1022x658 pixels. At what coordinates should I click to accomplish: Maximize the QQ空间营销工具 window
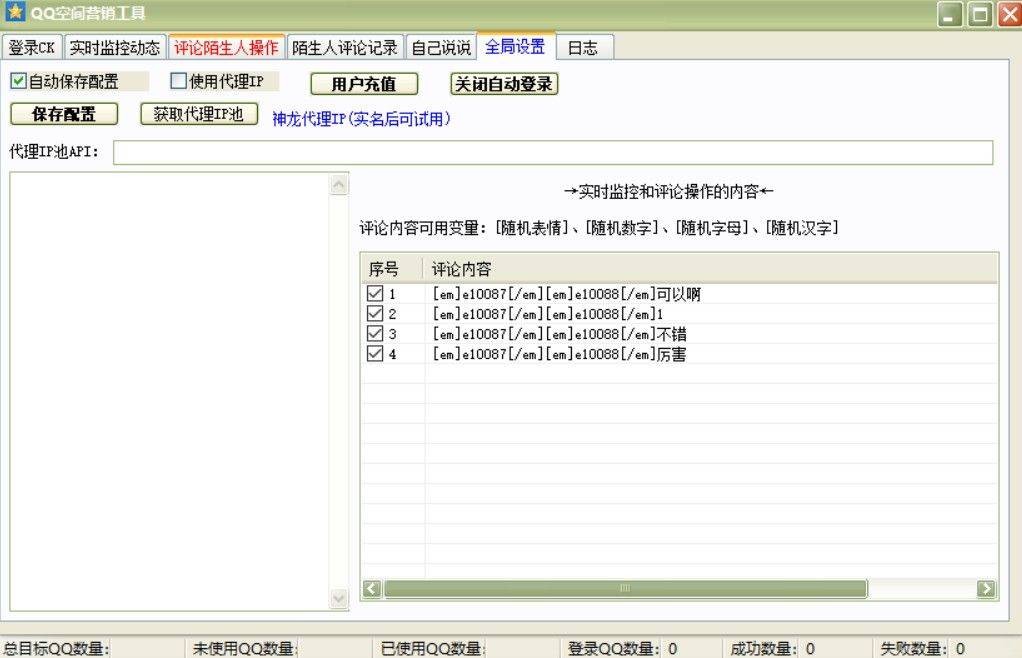[980, 14]
